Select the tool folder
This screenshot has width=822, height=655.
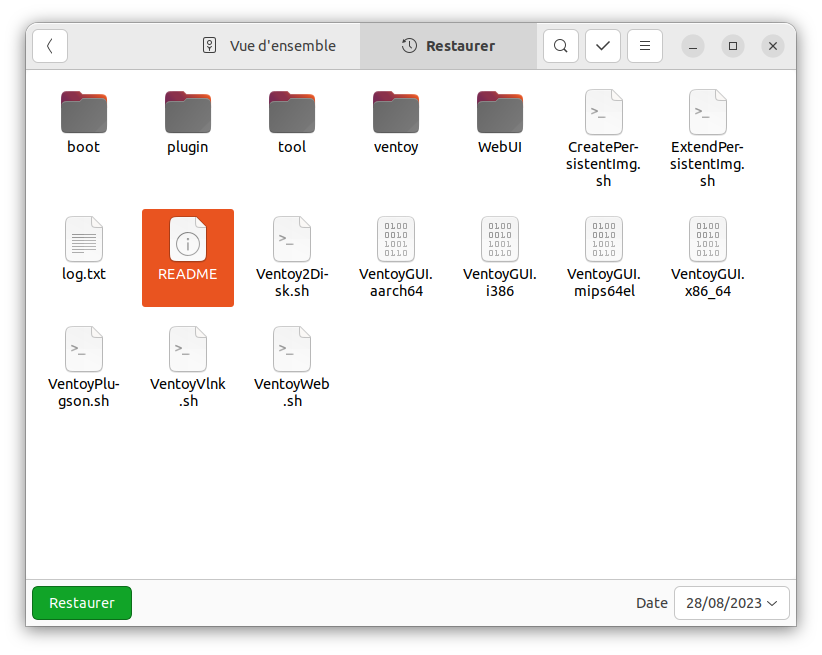[x=291, y=123]
